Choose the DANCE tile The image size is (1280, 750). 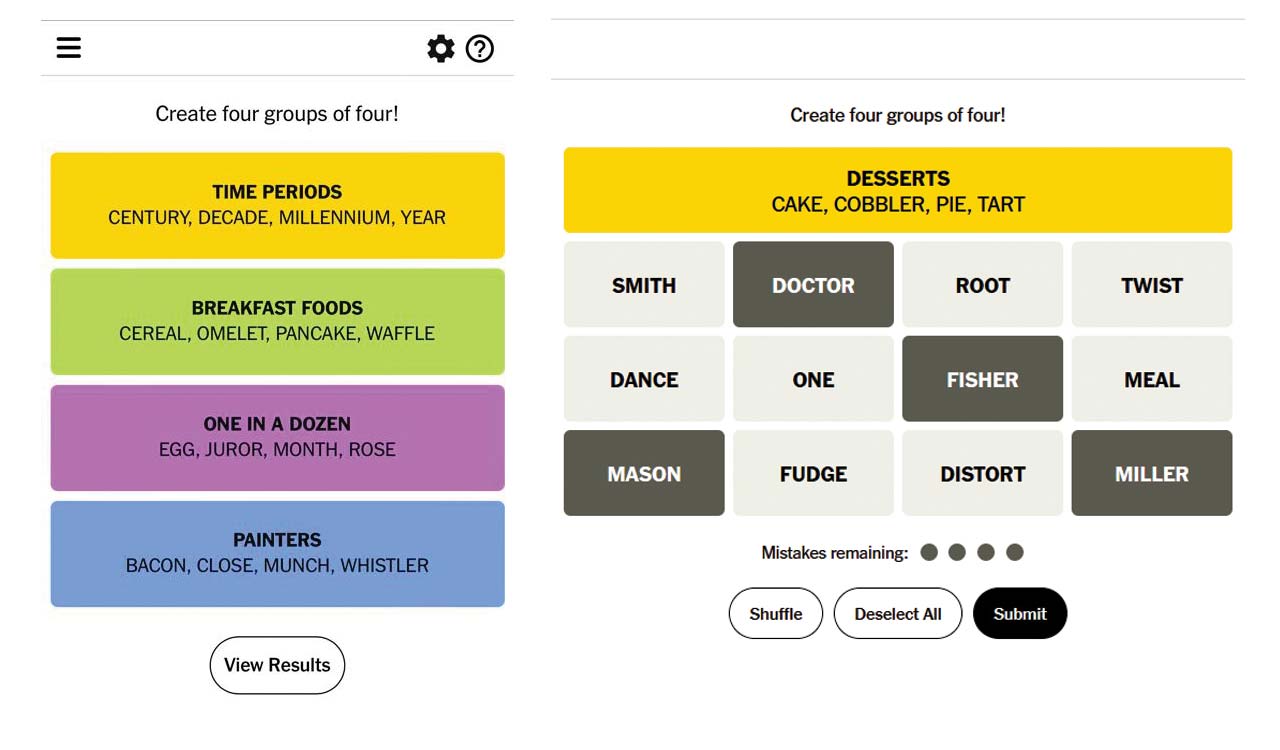[644, 379]
